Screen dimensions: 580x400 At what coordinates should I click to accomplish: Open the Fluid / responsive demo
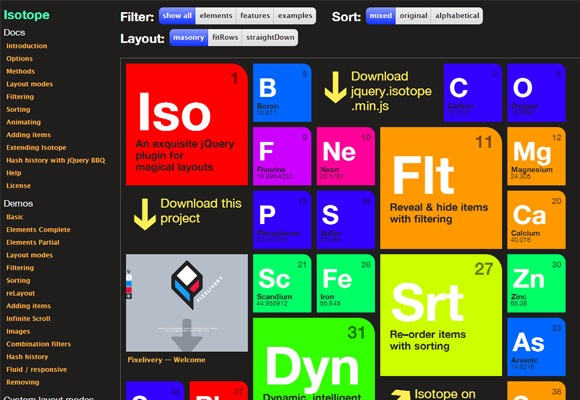pos(37,369)
